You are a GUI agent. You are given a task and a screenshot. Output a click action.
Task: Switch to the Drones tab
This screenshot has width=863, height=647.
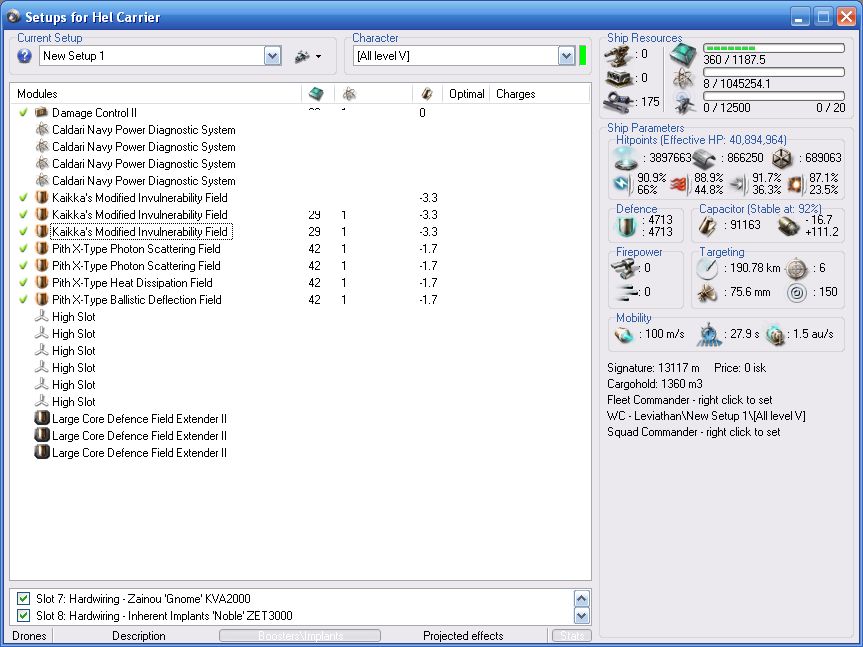[x=29, y=636]
